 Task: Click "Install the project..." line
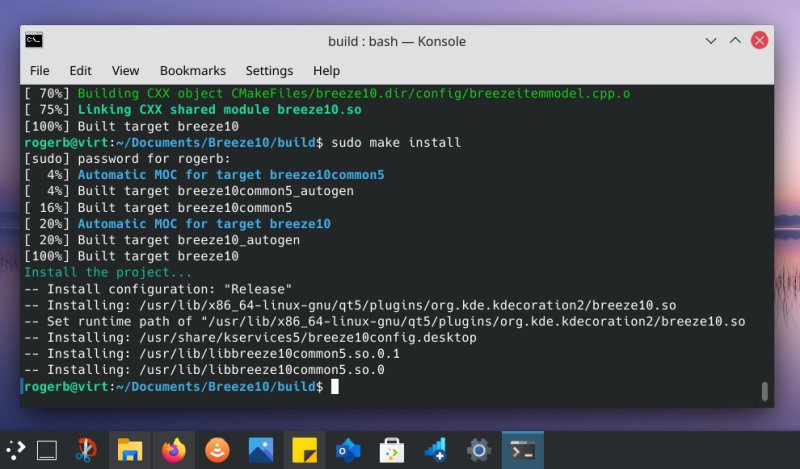(108, 273)
